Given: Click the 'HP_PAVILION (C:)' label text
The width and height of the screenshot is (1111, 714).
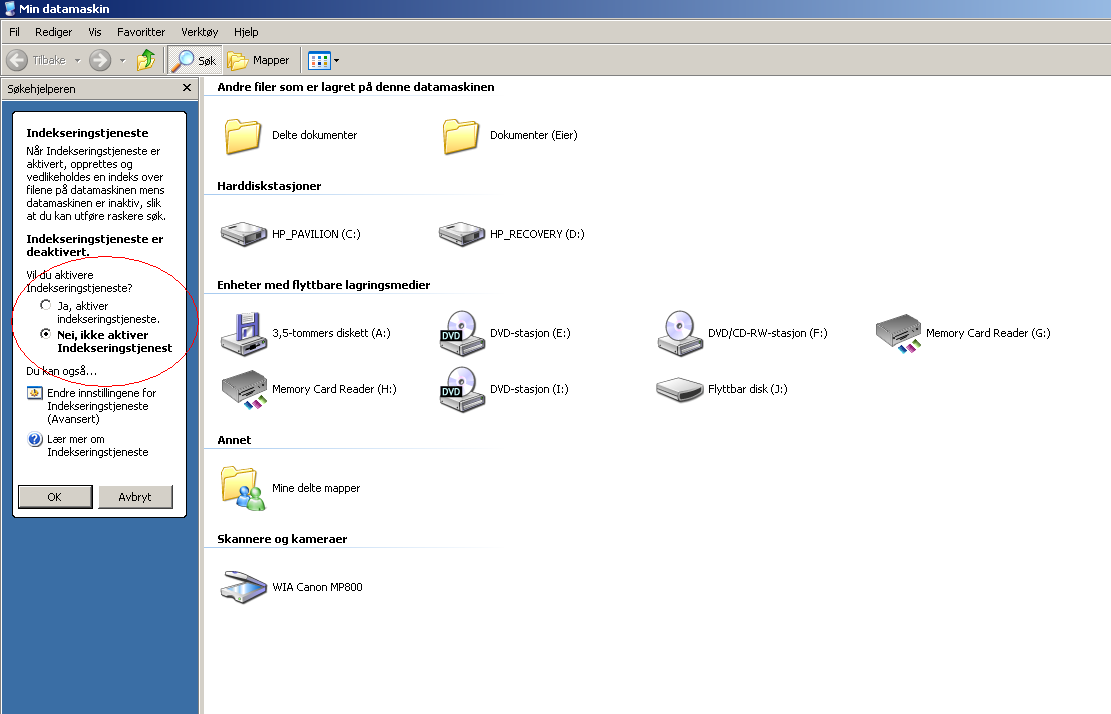Looking at the screenshot, I should [x=316, y=234].
